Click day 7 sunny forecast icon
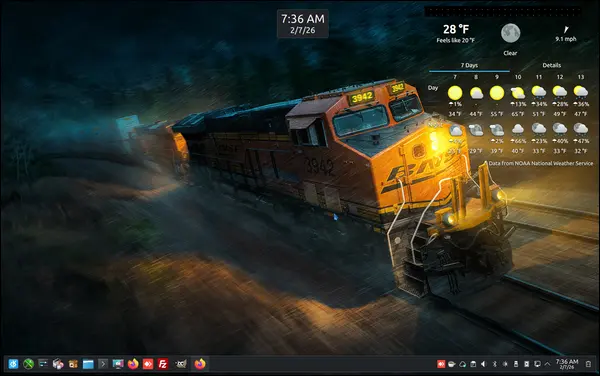The width and height of the screenshot is (600, 376). coord(455,93)
